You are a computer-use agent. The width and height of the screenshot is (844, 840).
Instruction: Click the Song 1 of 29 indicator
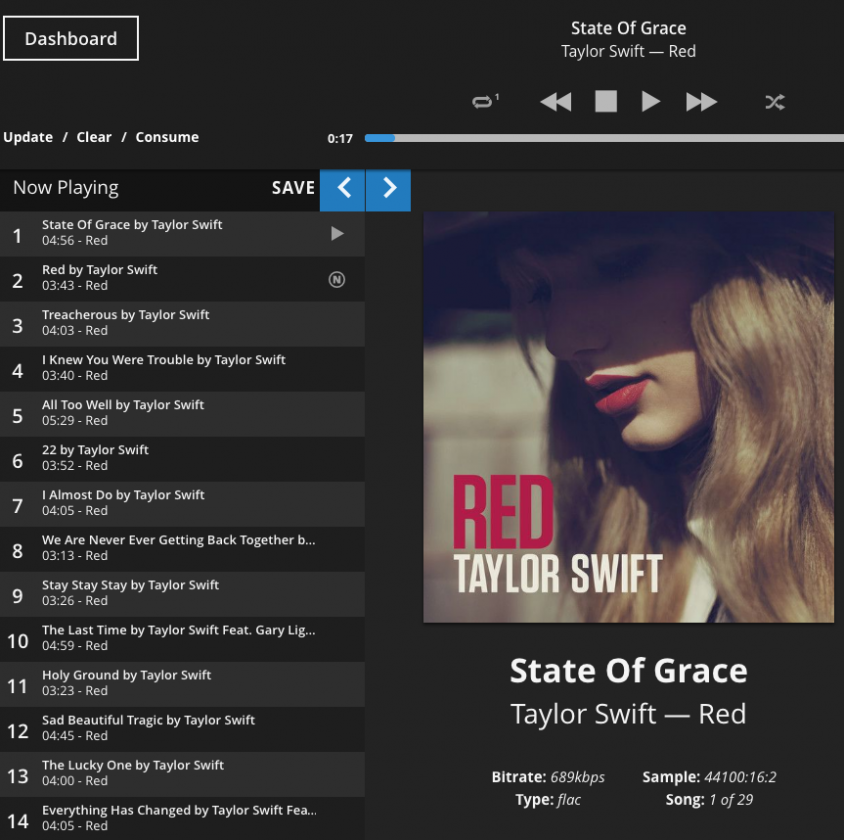[709, 800]
